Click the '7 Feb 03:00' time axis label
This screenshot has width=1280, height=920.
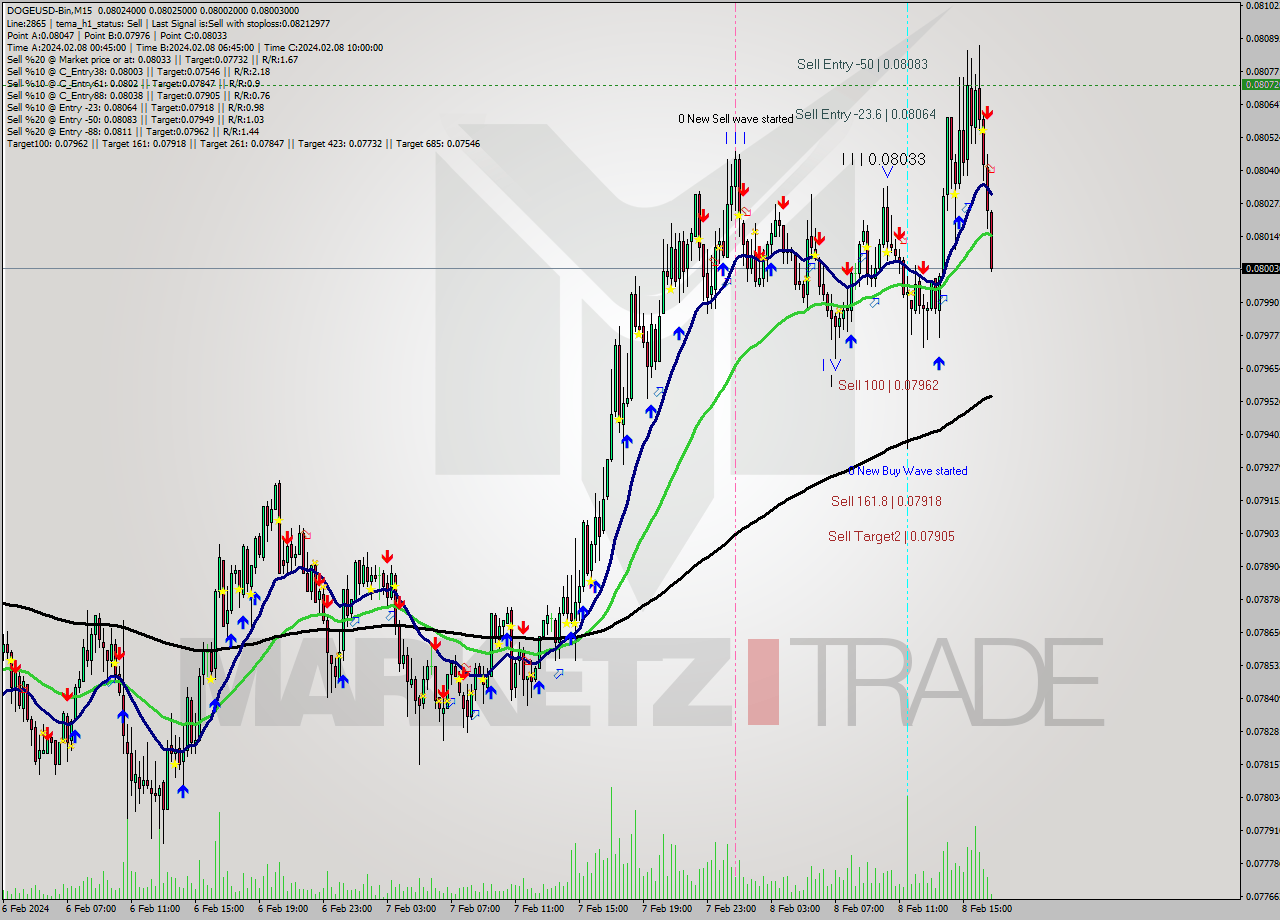pyautogui.click(x=411, y=909)
